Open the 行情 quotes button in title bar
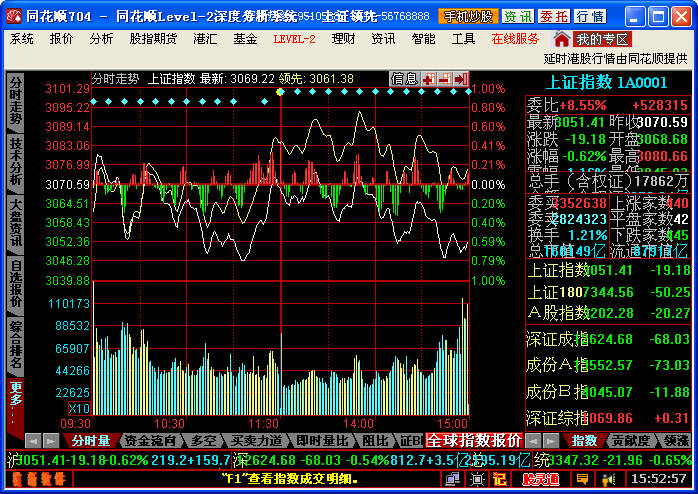 tap(590, 16)
